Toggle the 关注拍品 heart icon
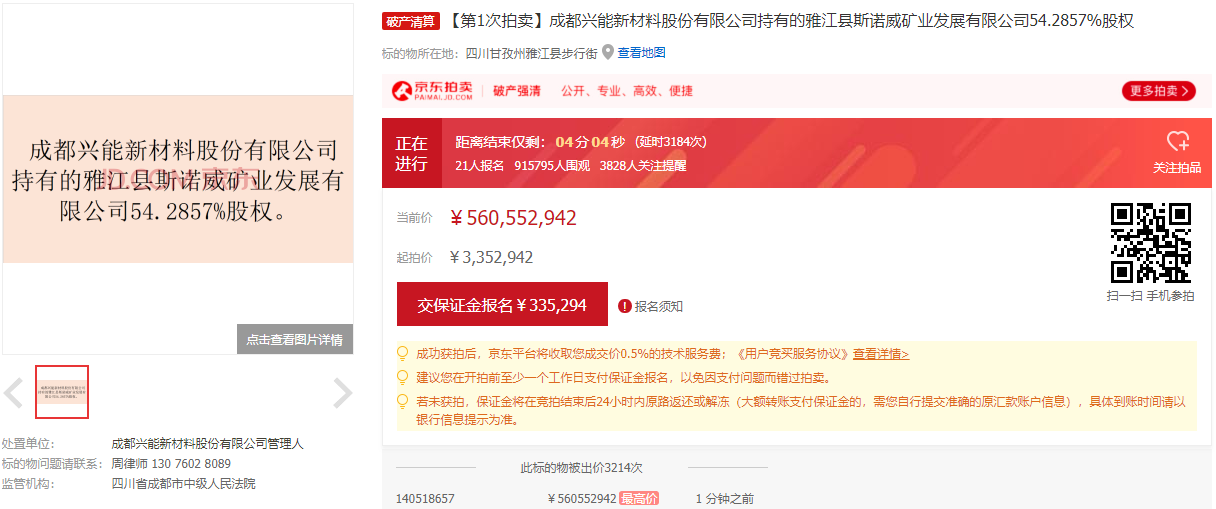This screenshot has height=509, width=1216. coord(1177,142)
